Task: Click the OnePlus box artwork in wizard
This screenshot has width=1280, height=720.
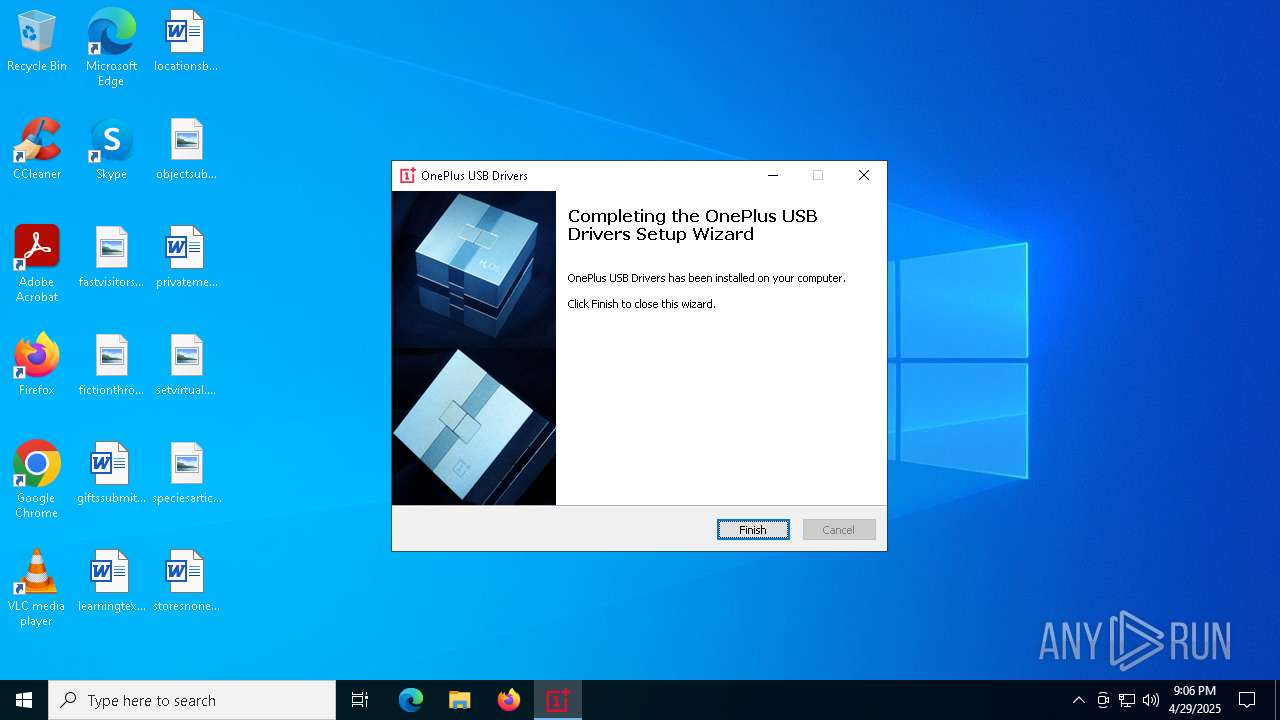Action: 474,348
